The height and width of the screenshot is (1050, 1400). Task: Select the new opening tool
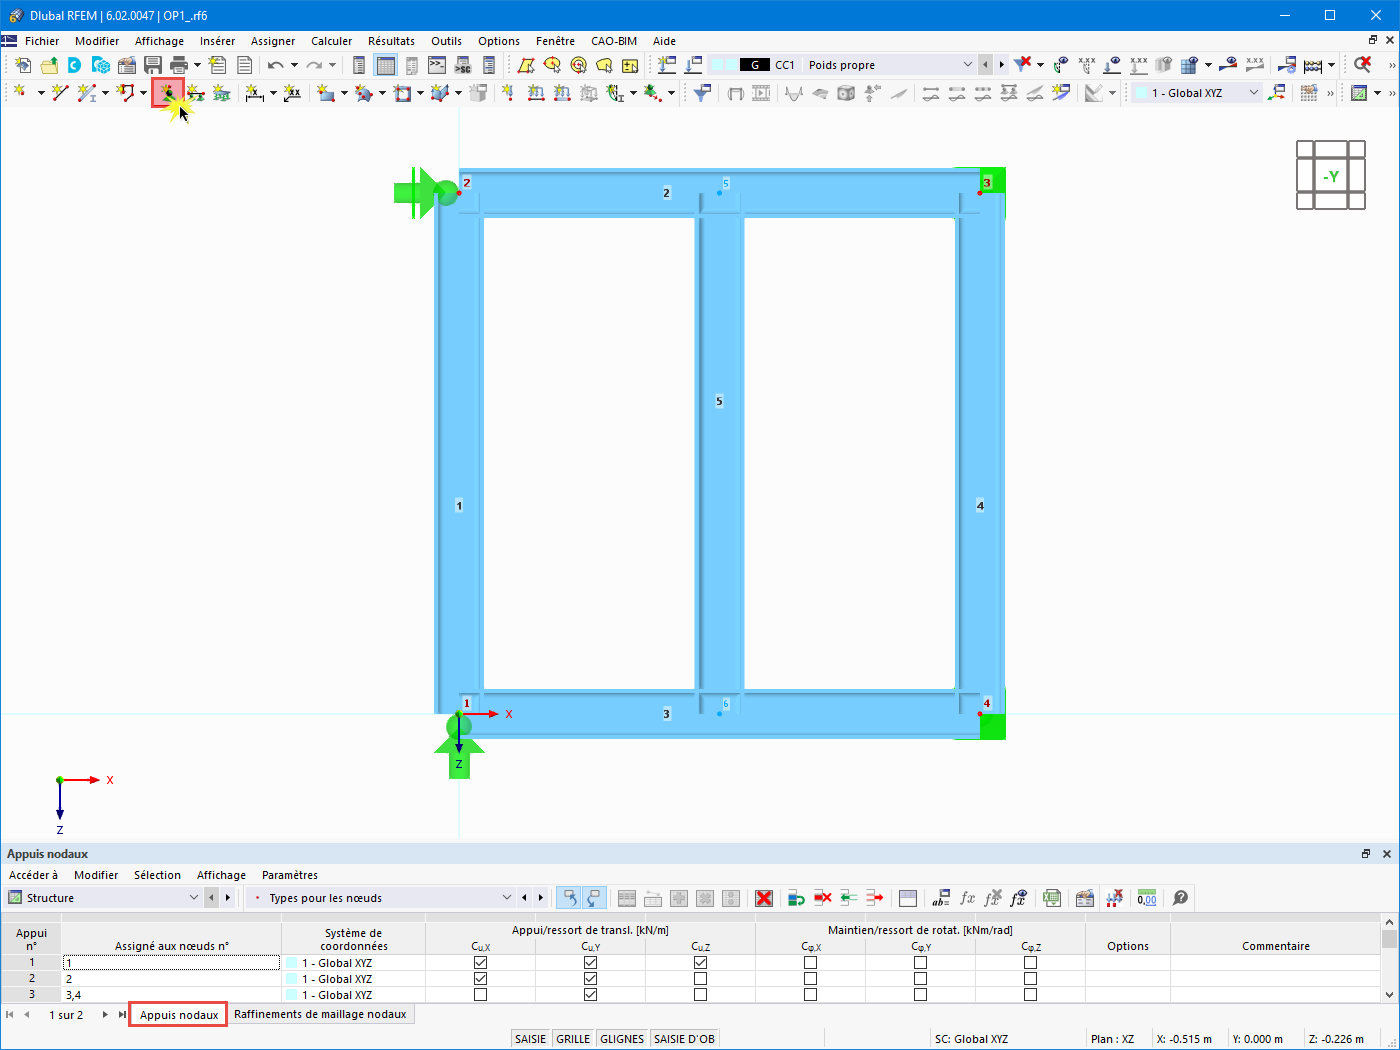coord(402,93)
